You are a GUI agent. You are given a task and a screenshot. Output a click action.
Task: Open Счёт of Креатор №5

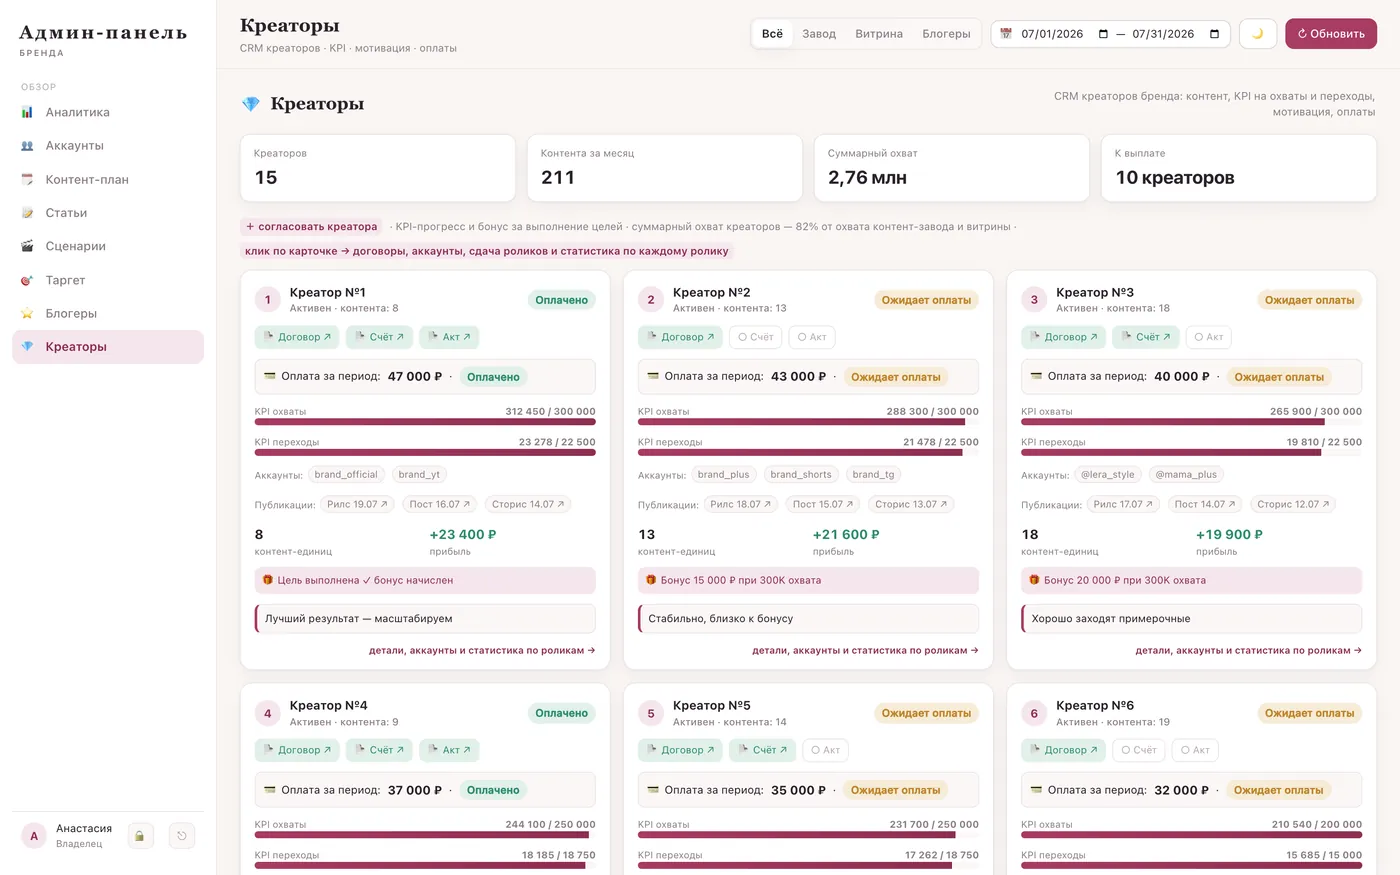763,750
